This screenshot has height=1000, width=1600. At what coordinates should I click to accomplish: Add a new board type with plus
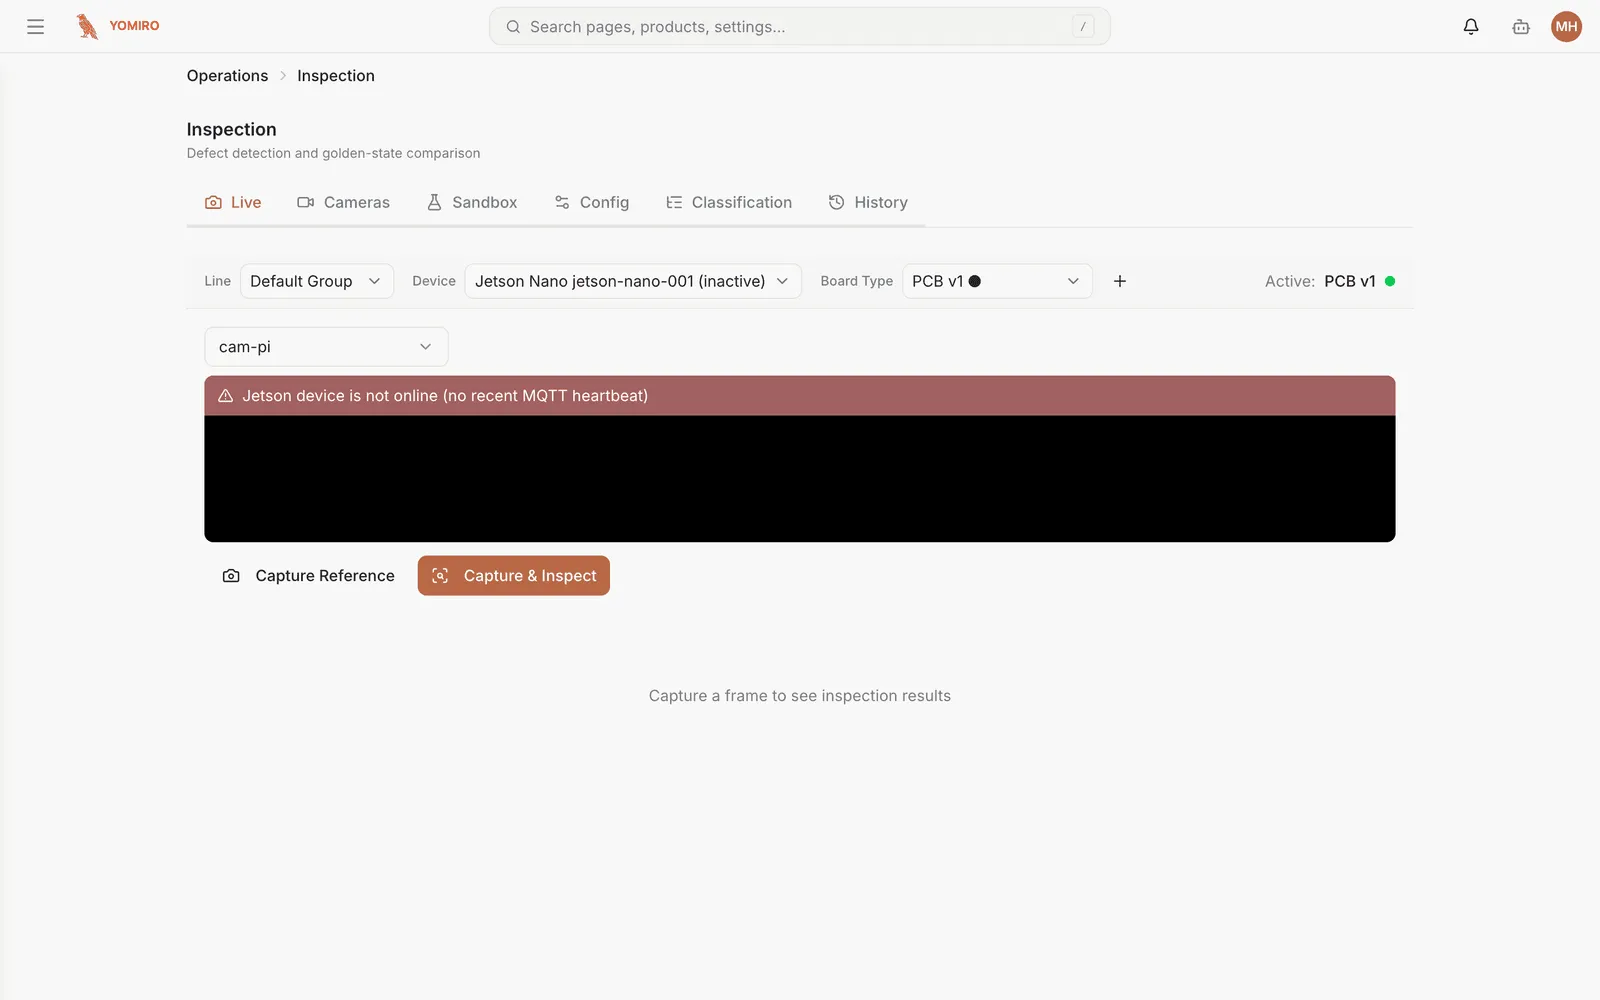pos(1120,281)
